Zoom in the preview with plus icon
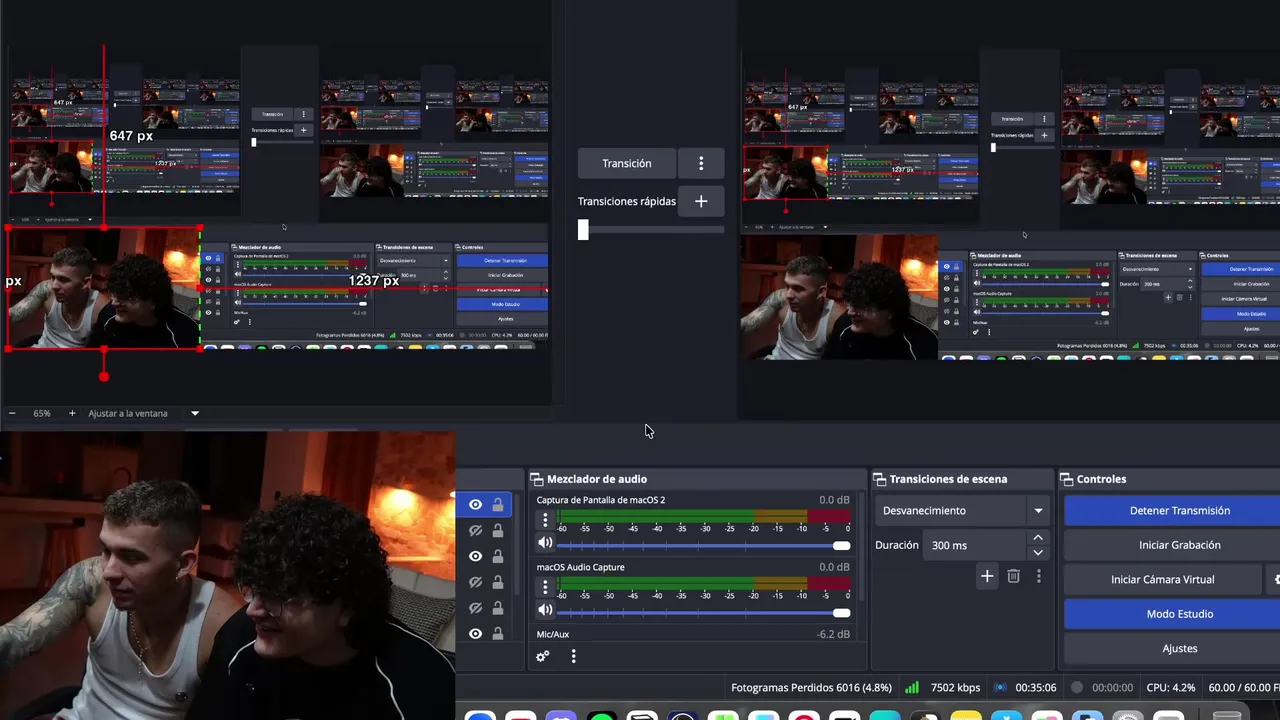This screenshot has width=1280, height=720. coord(72,413)
